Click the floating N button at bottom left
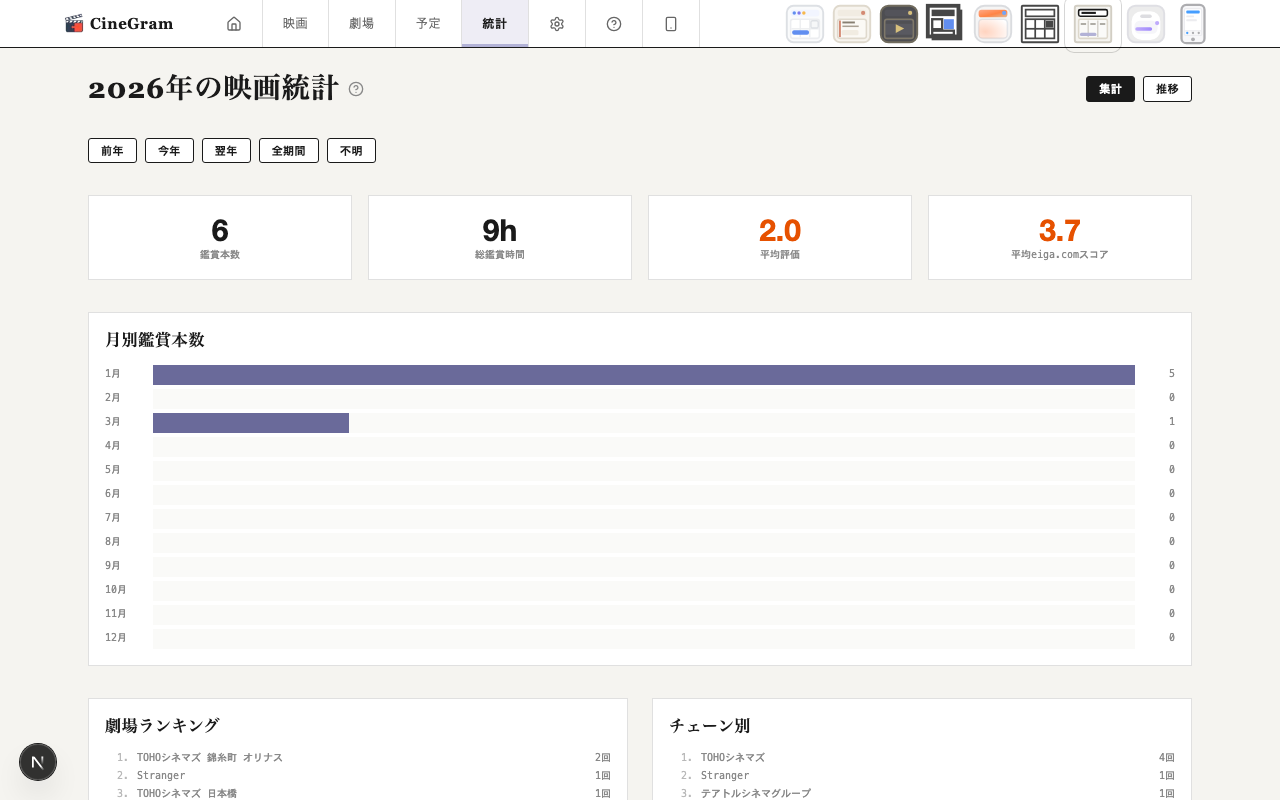1280x800 pixels. pyautogui.click(x=38, y=762)
